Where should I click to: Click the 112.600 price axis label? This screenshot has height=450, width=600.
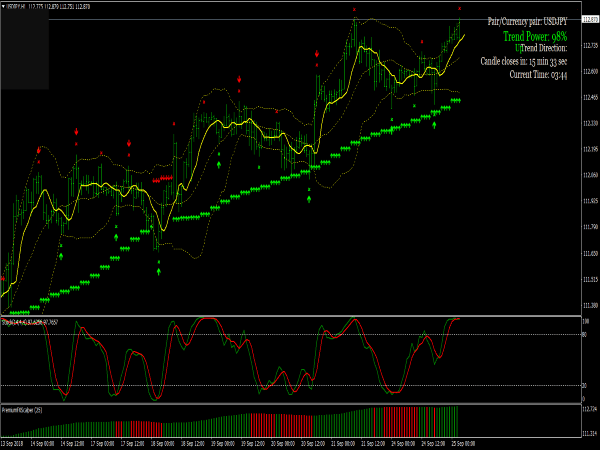pos(590,71)
